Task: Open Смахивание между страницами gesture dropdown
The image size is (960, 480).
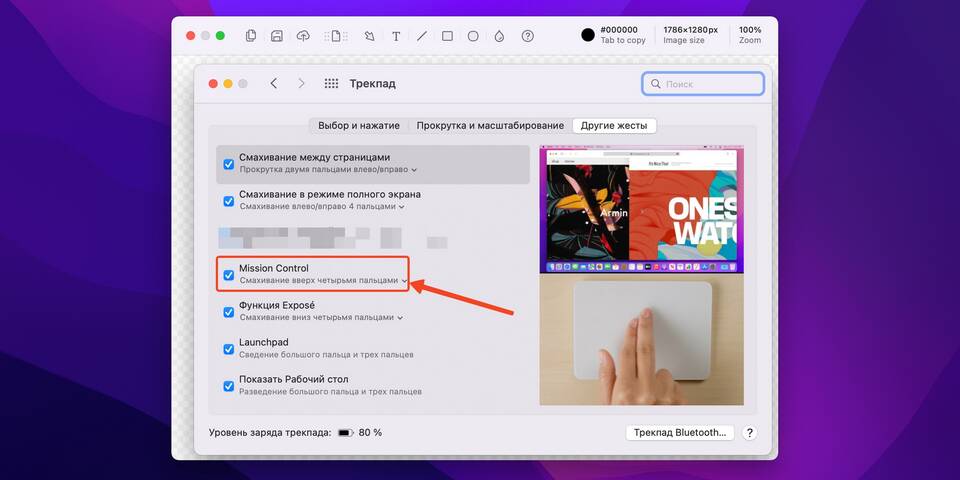Action: click(328, 169)
